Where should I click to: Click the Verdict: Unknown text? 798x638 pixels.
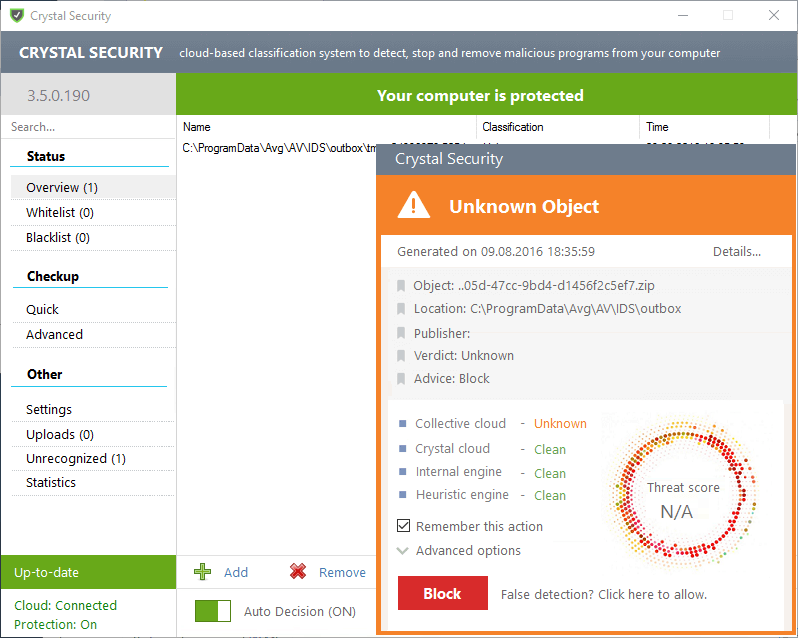click(464, 356)
